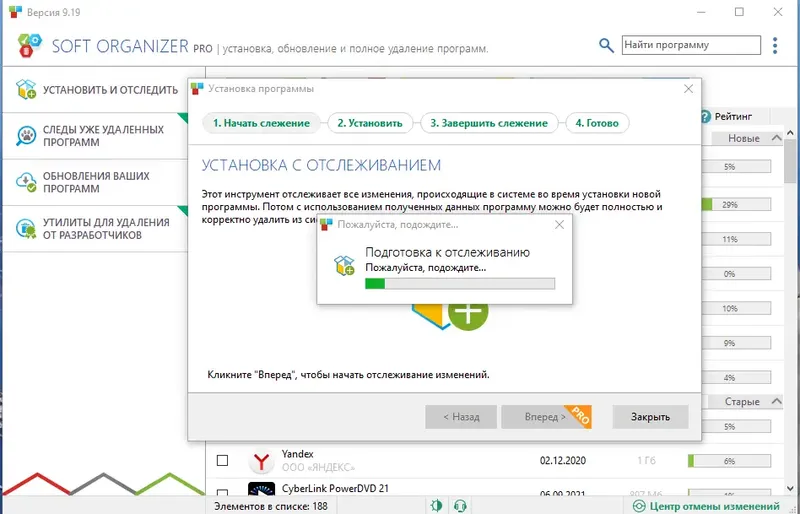Click the Install and Track sidebar icon

(x=26, y=89)
